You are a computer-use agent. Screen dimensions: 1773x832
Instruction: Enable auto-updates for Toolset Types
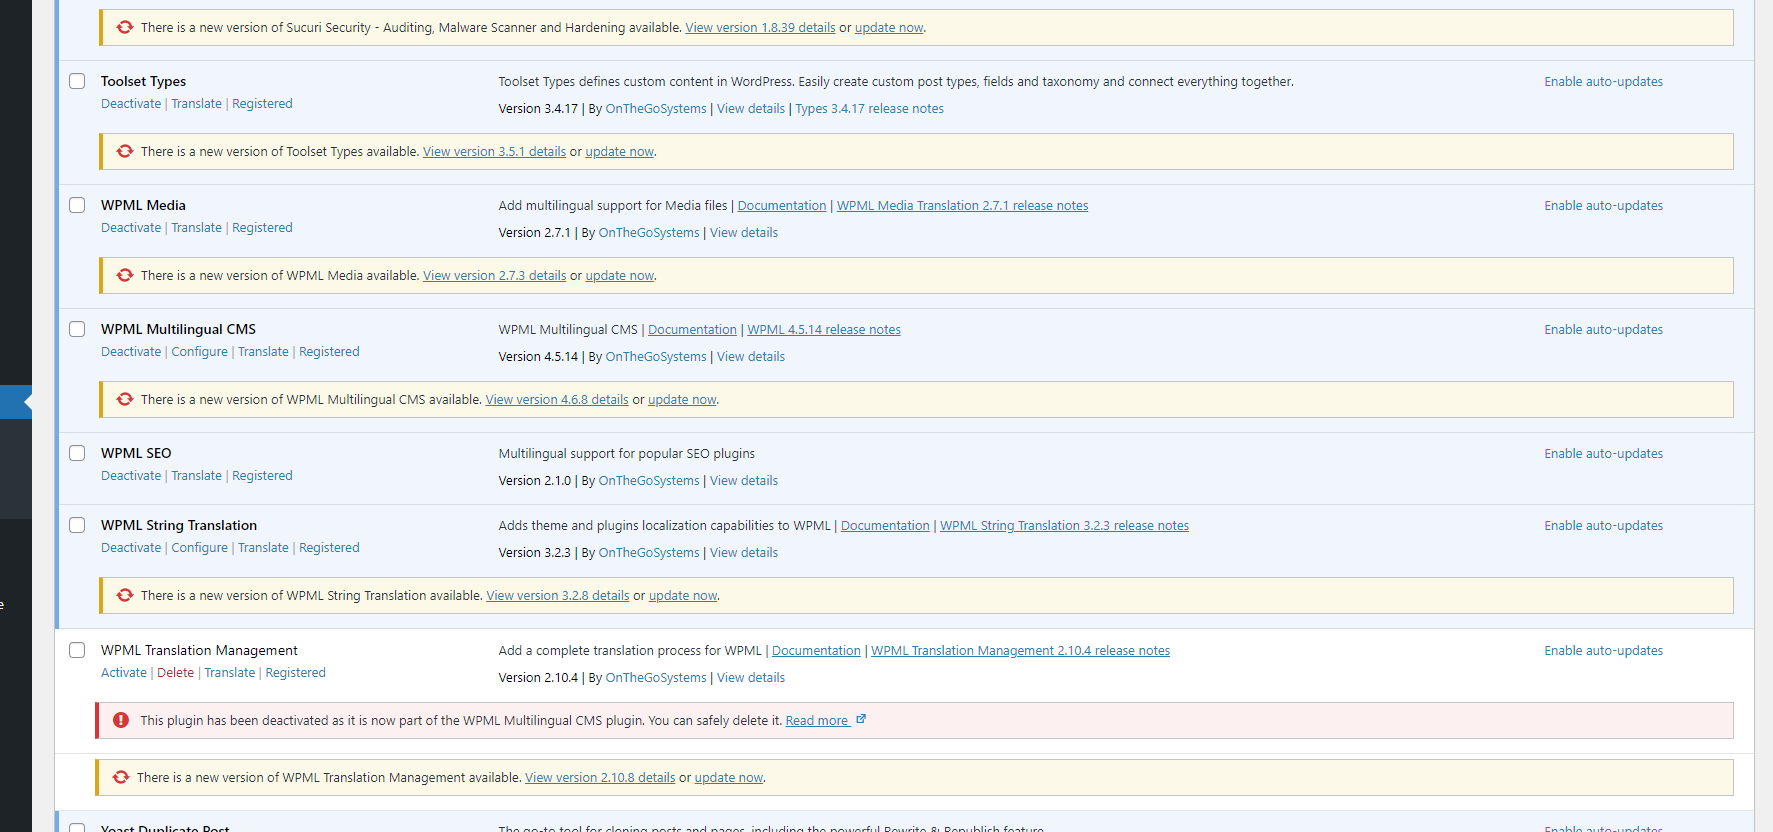pos(1603,82)
